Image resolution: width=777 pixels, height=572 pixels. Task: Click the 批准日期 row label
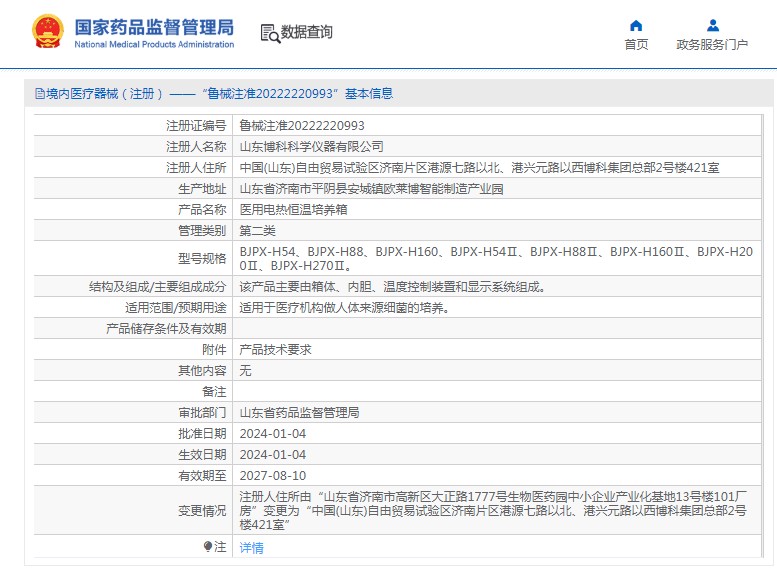[x=202, y=434]
